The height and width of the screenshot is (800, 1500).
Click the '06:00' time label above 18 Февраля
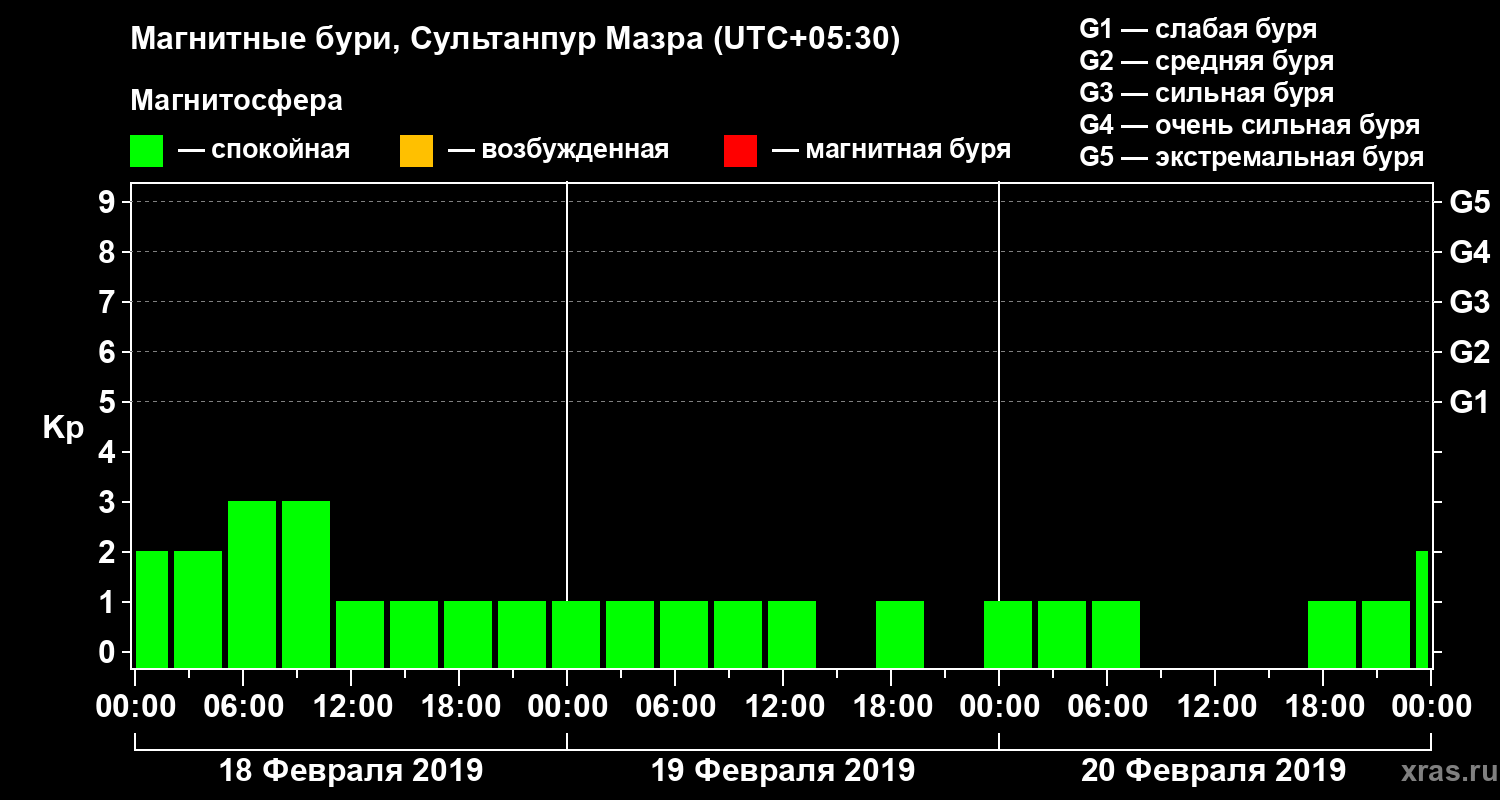(243, 707)
